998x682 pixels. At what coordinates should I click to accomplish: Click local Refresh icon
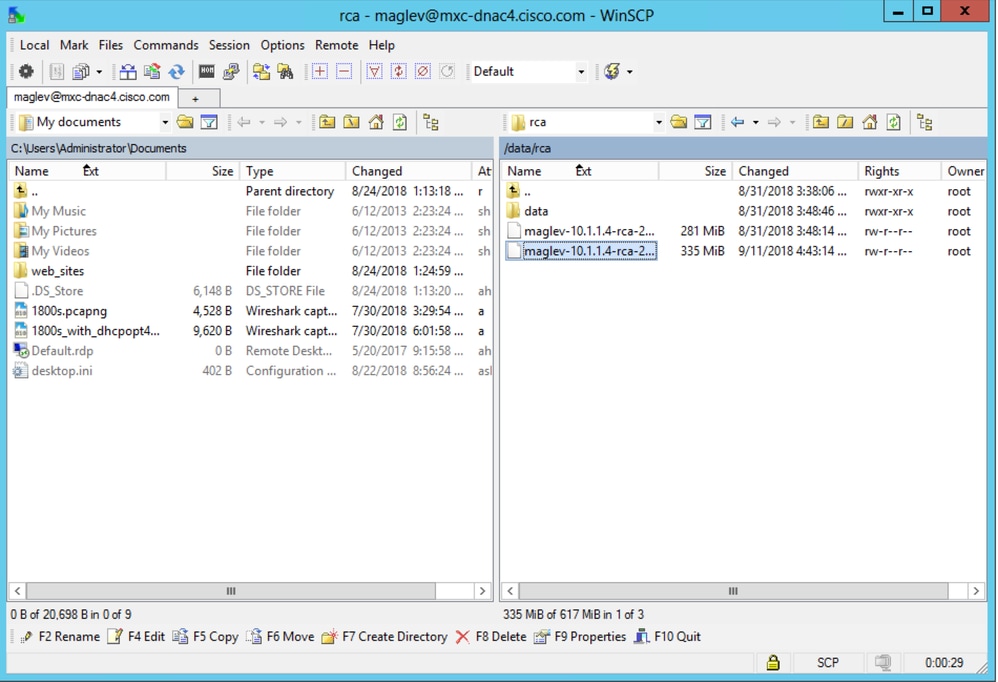[x=400, y=122]
